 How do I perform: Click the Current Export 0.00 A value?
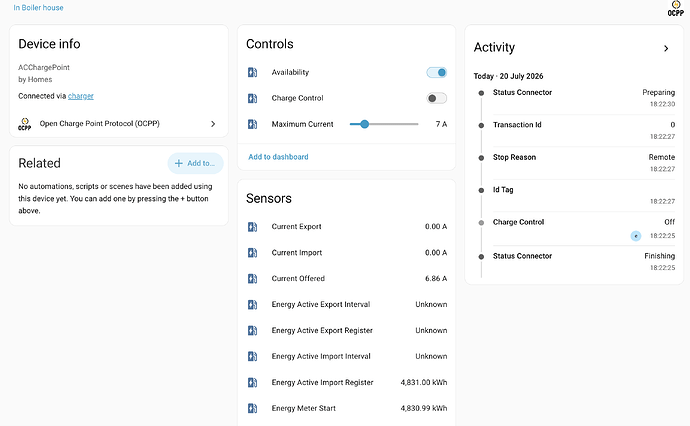pos(436,227)
